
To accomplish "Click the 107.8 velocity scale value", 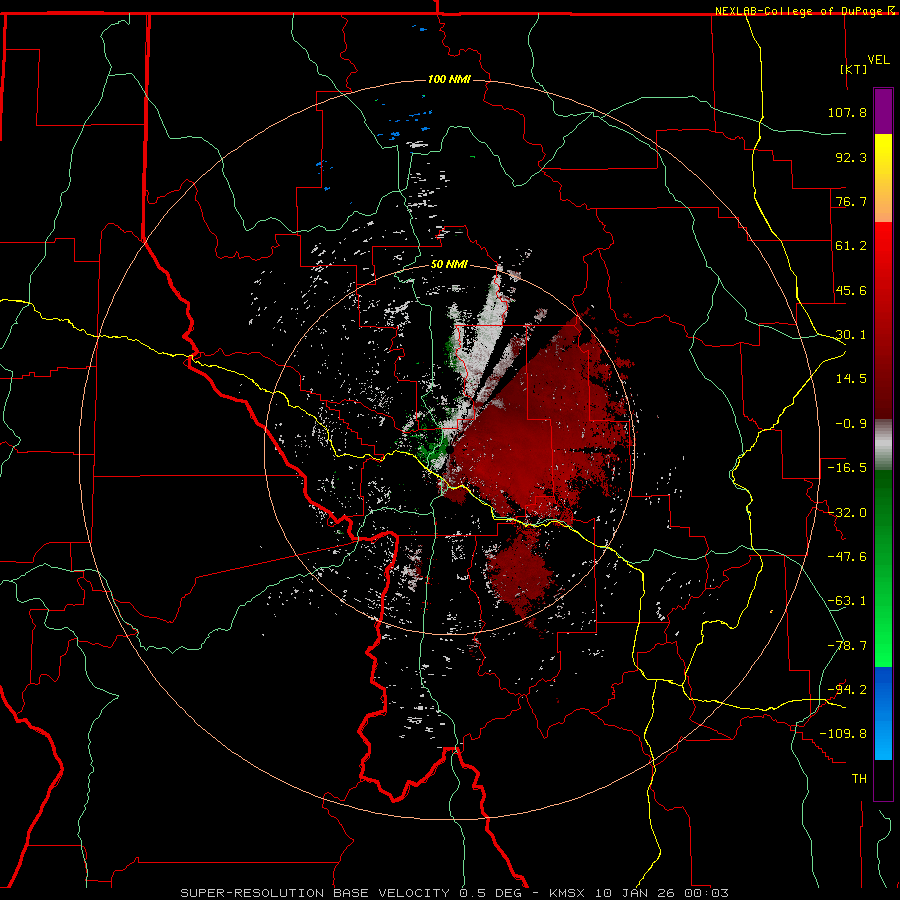I will (x=847, y=112).
